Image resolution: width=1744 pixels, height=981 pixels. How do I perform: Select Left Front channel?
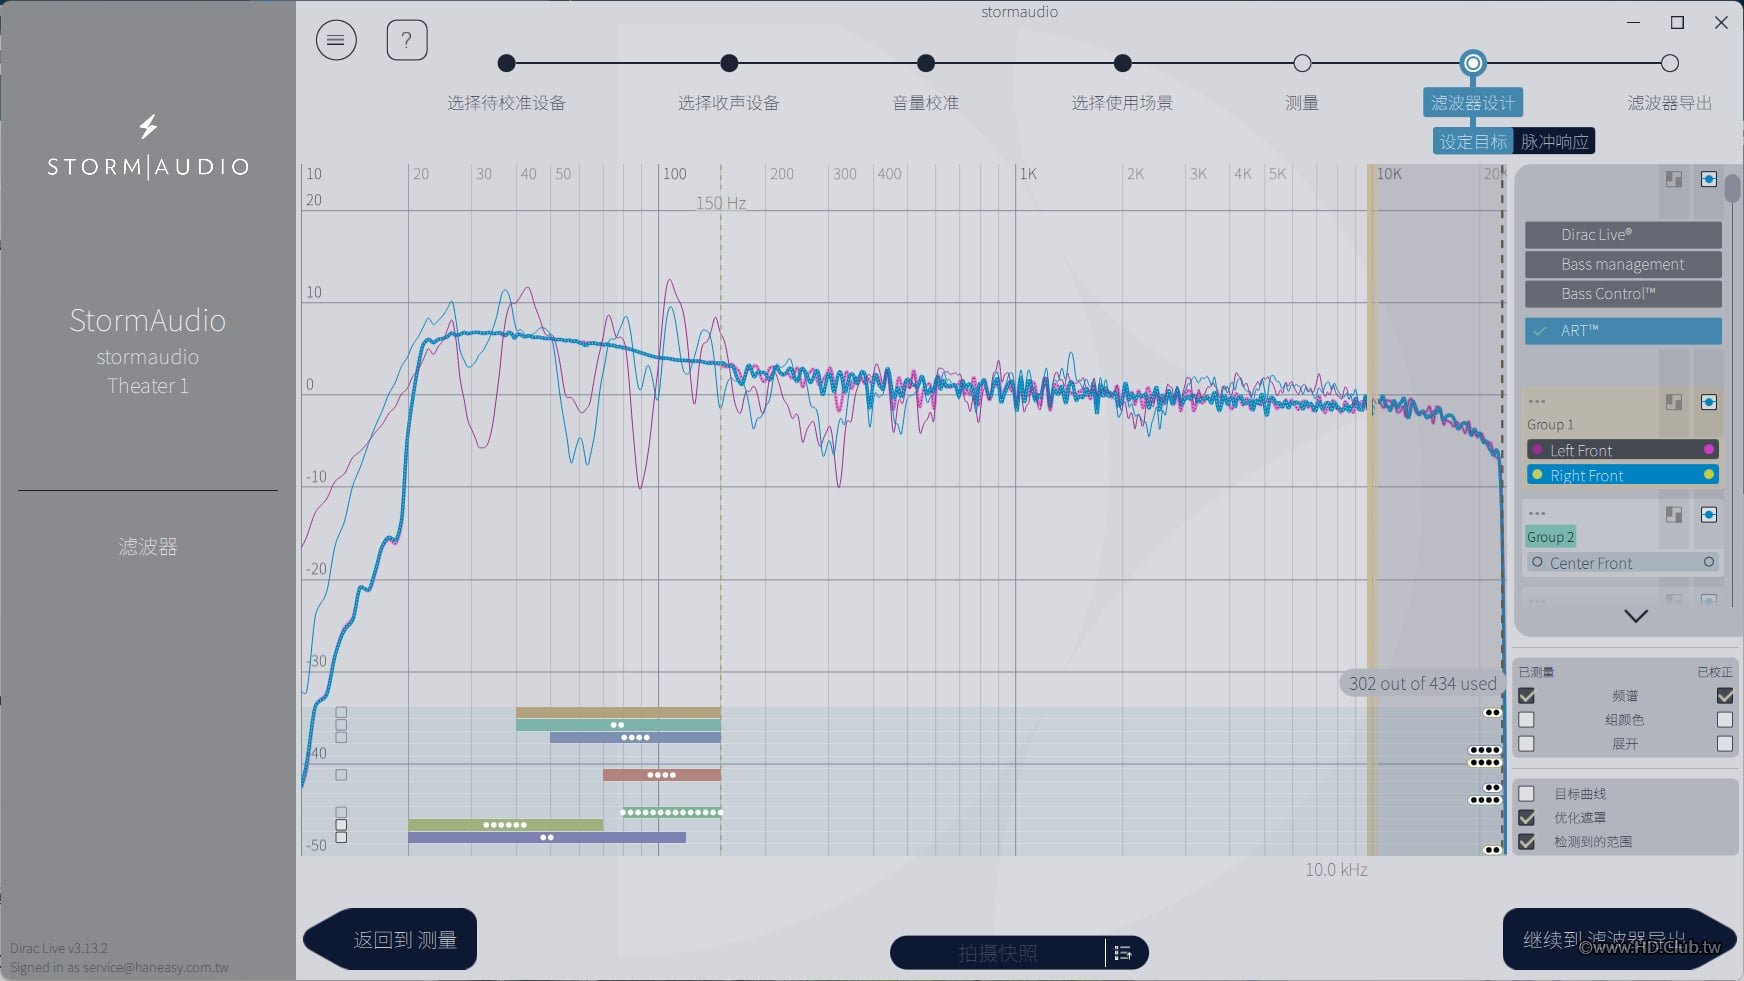click(1622, 450)
